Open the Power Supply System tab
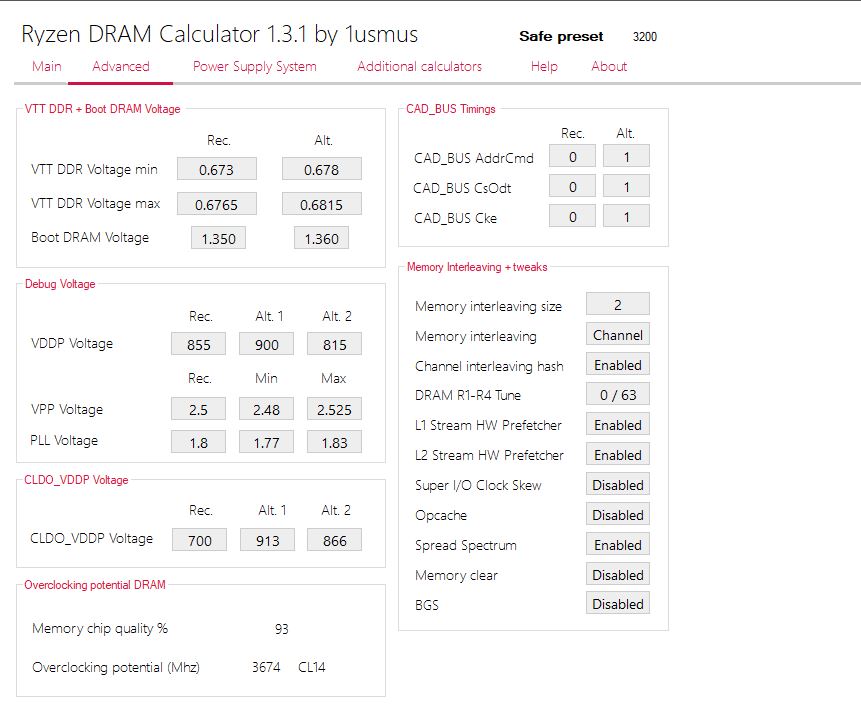This screenshot has height=723, width=861. pyautogui.click(x=255, y=66)
